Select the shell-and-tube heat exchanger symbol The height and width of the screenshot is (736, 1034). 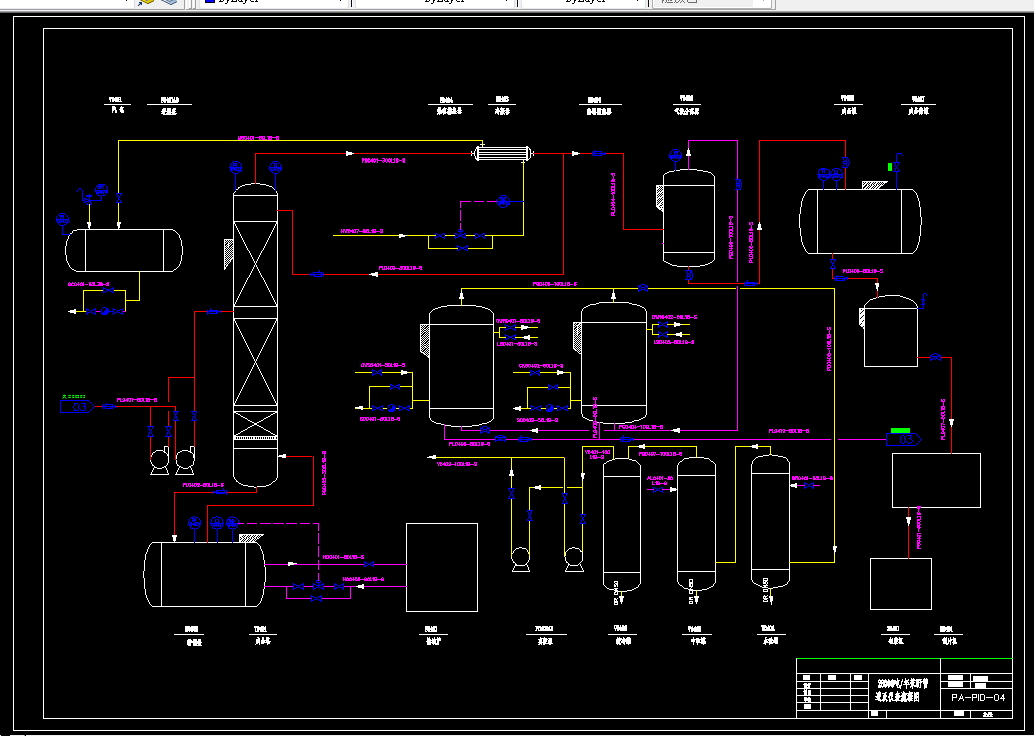pyautogui.click(x=503, y=154)
